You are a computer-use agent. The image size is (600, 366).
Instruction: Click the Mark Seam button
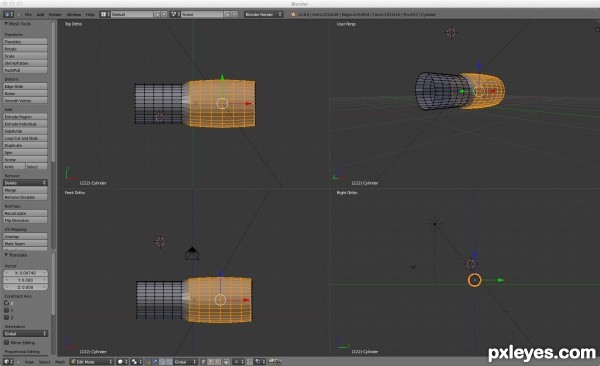[x=25, y=243]
